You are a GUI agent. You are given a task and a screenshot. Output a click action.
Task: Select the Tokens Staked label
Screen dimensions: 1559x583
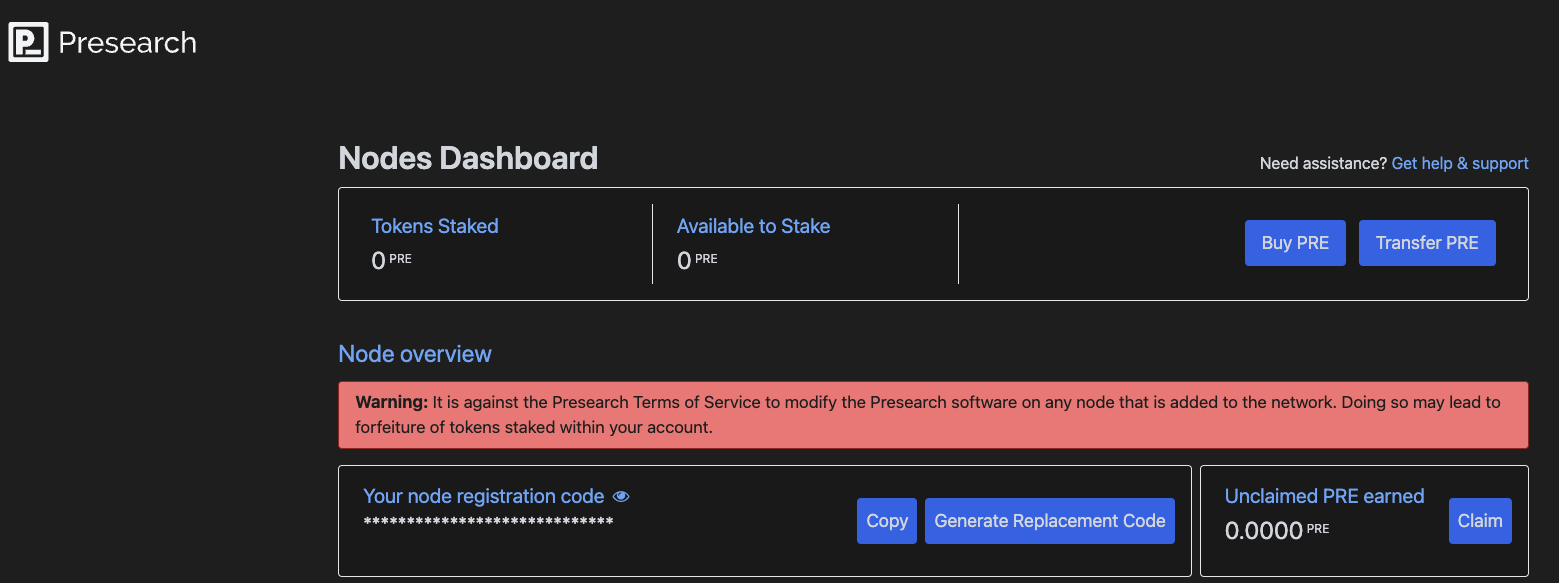[x=434, y=226]
